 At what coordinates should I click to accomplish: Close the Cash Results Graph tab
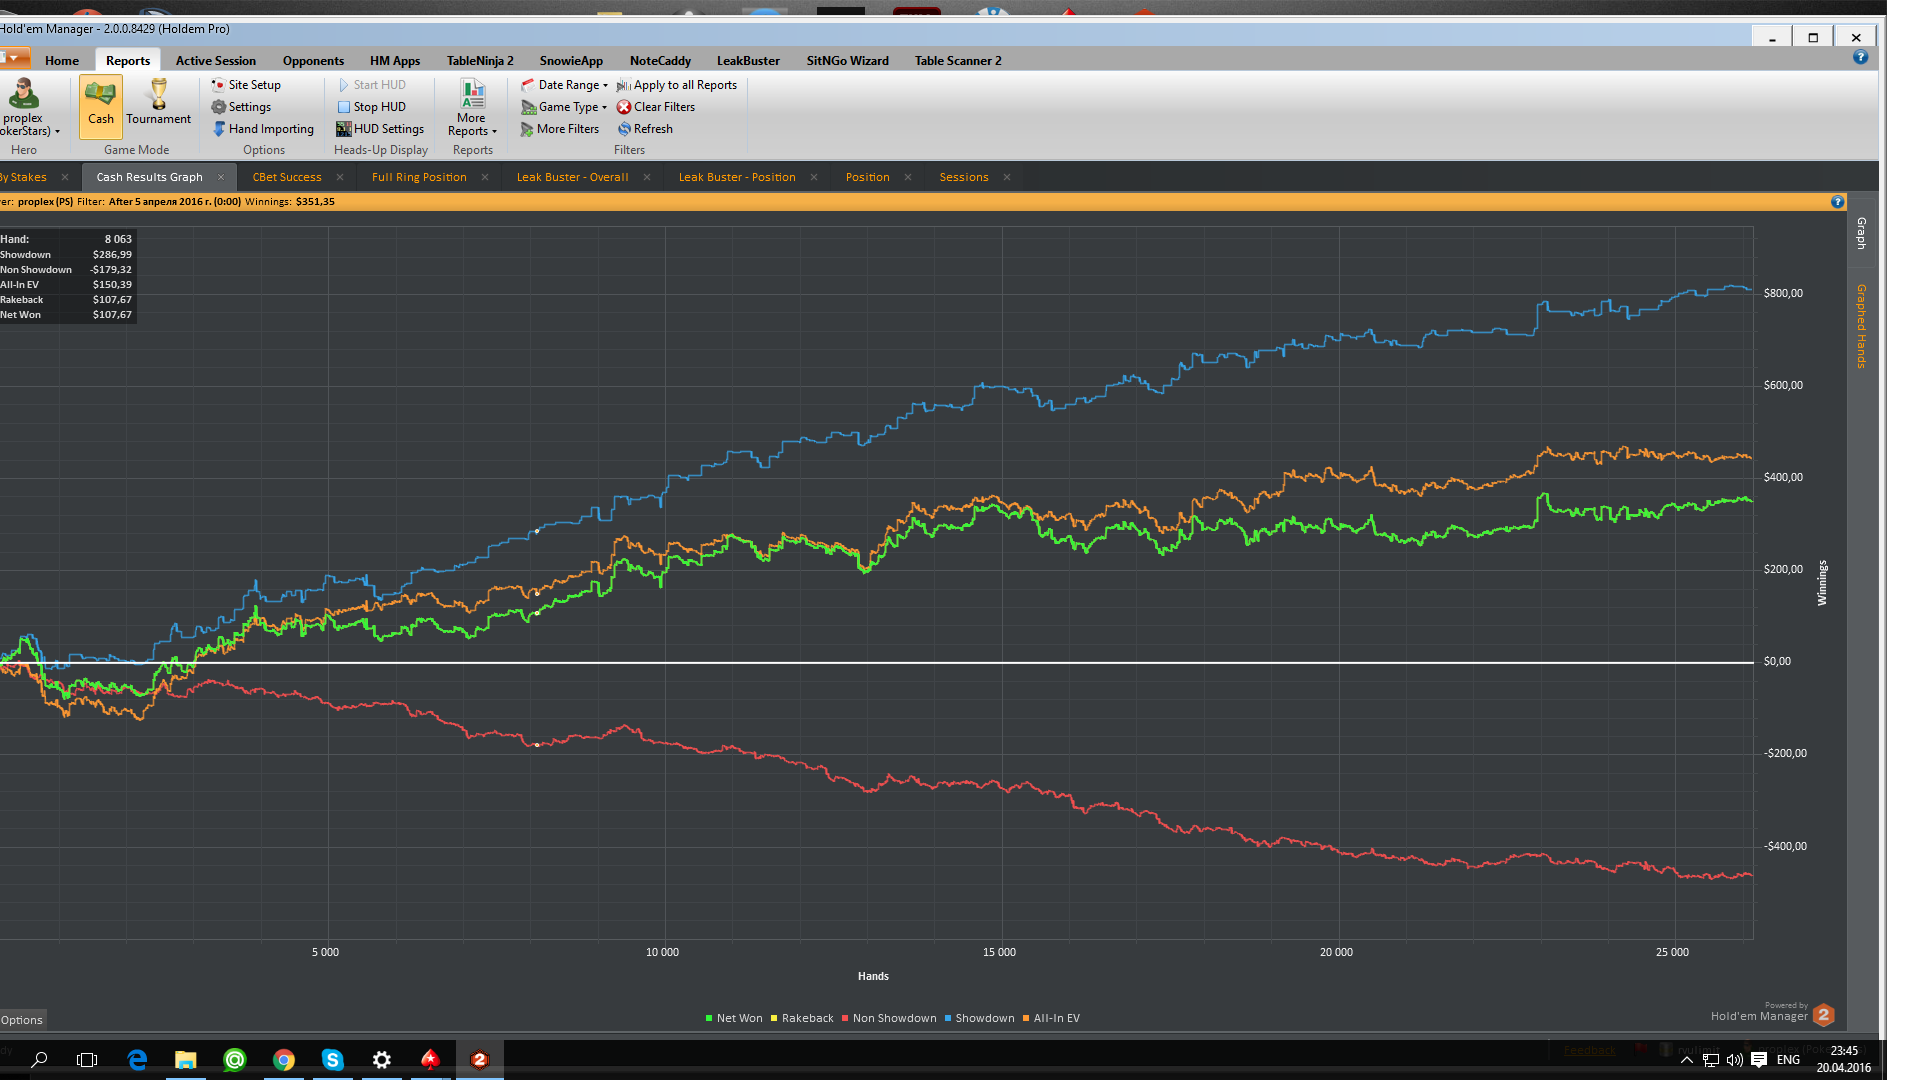pyautogui.click(x=221, y=178)
